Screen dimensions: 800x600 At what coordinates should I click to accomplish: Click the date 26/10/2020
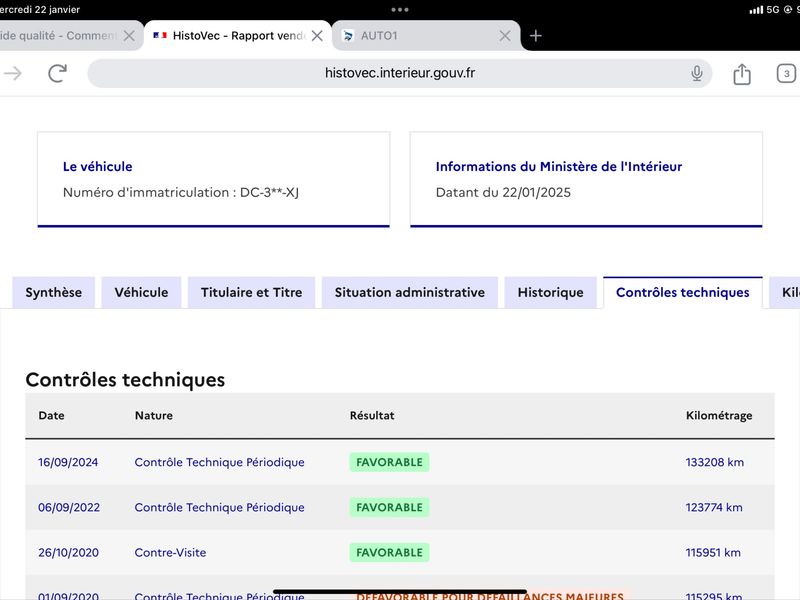[68, 553]
